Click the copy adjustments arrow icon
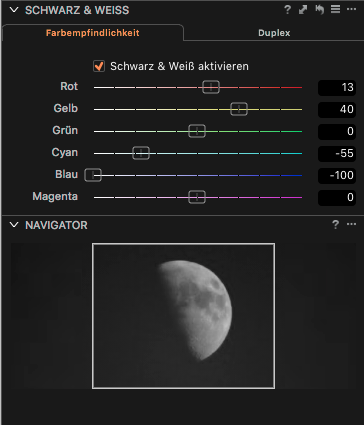 (x=303, y=10)
